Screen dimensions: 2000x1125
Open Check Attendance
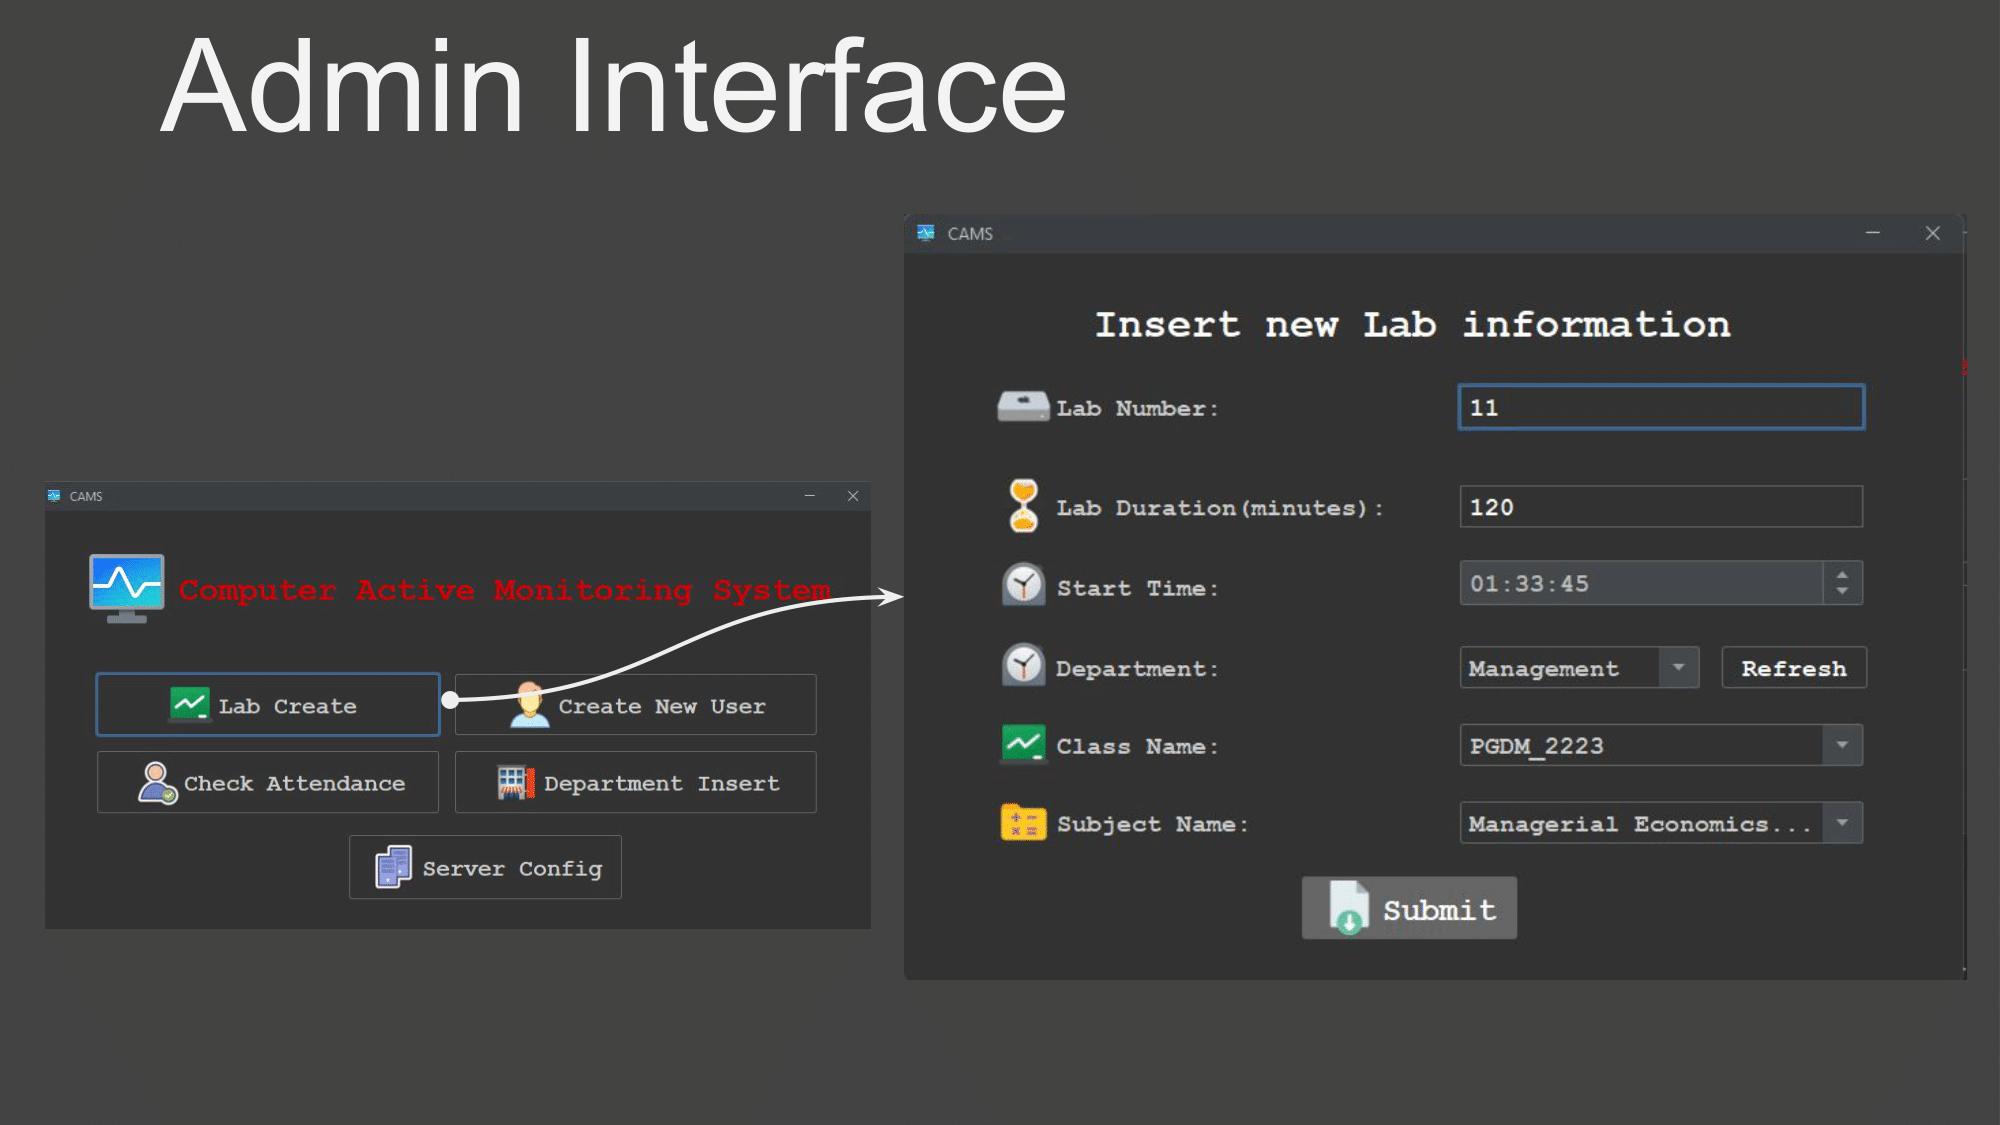(268, 783)
